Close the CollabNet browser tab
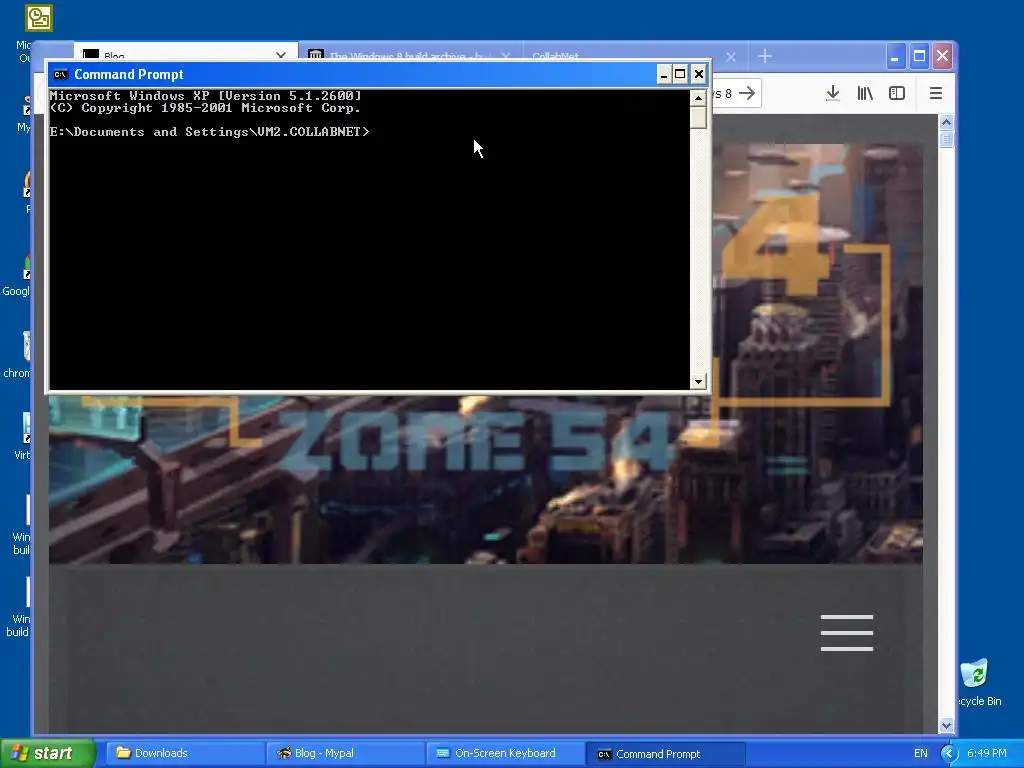This screenshot has width=1024, height=768. 731,57
